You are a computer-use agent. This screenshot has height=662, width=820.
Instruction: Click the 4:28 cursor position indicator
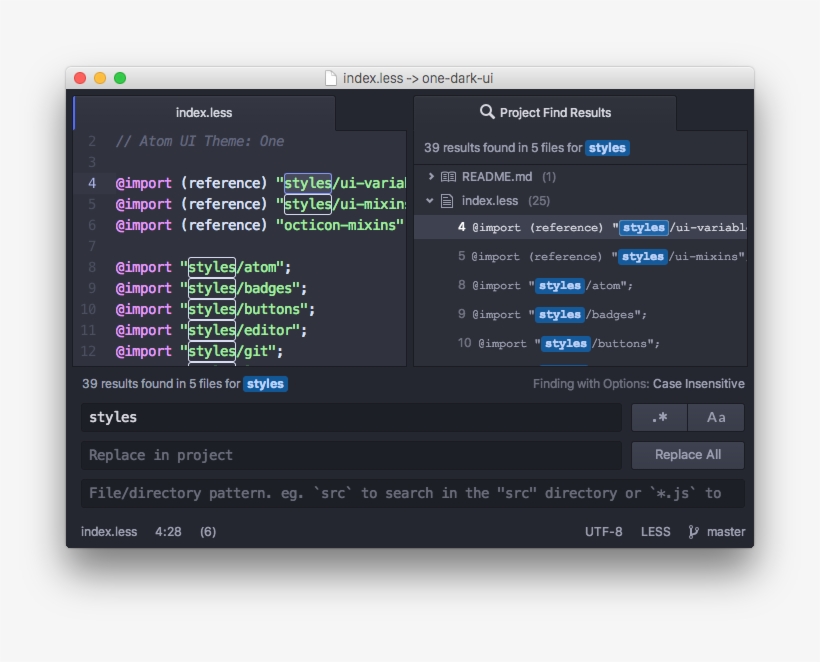(168, 532)
